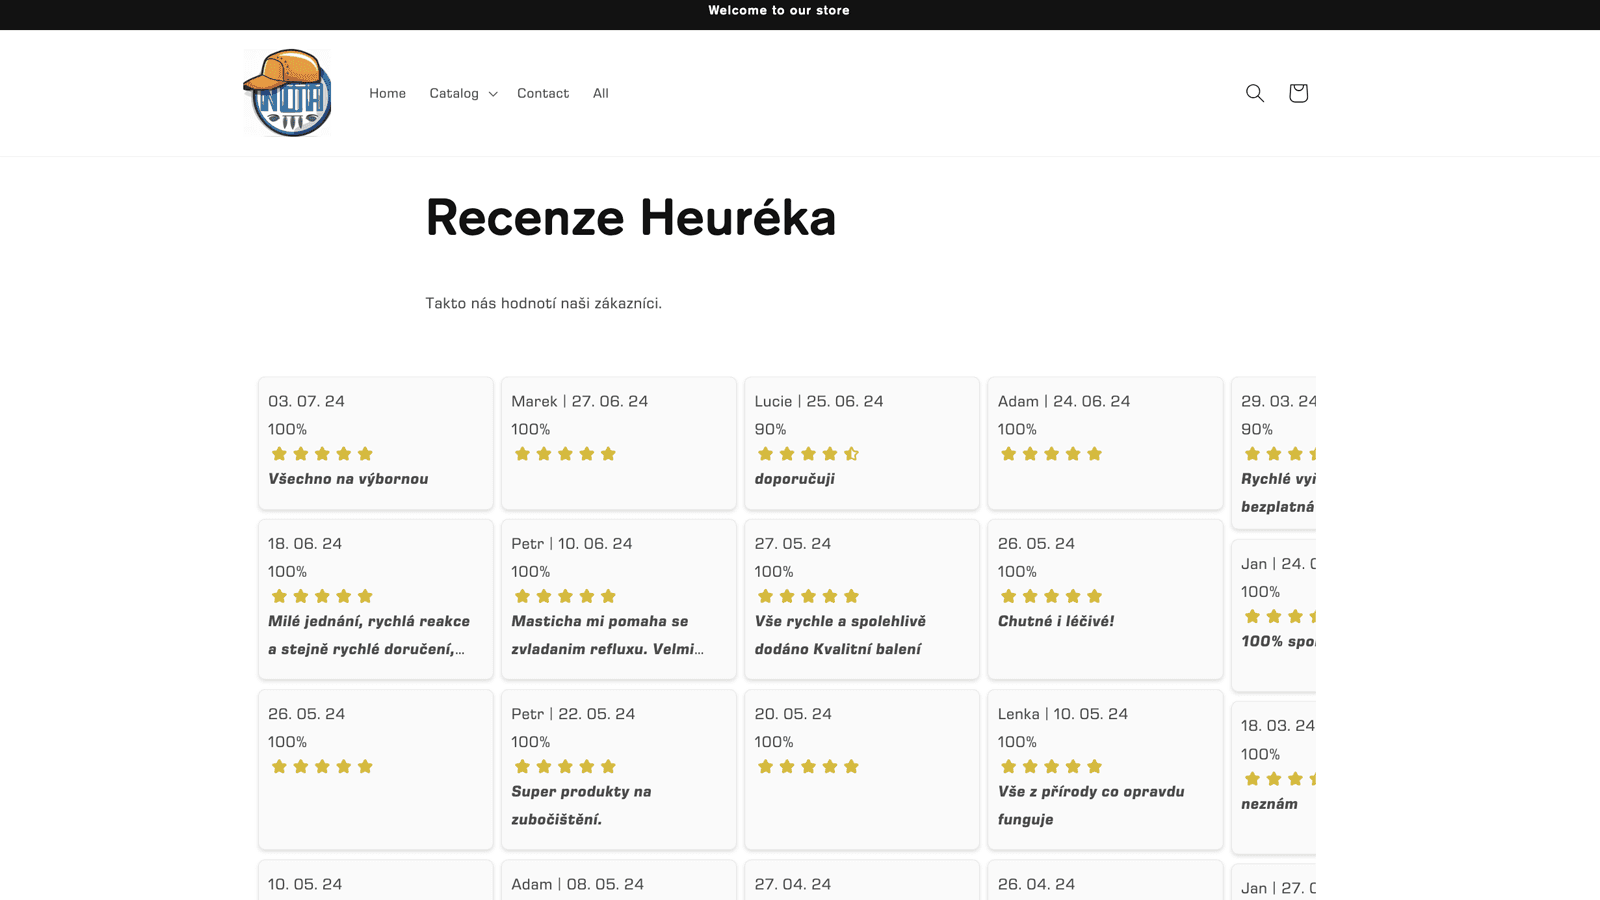
Task: Click the Welcome to our store announcement
Action: click(779, 11)
